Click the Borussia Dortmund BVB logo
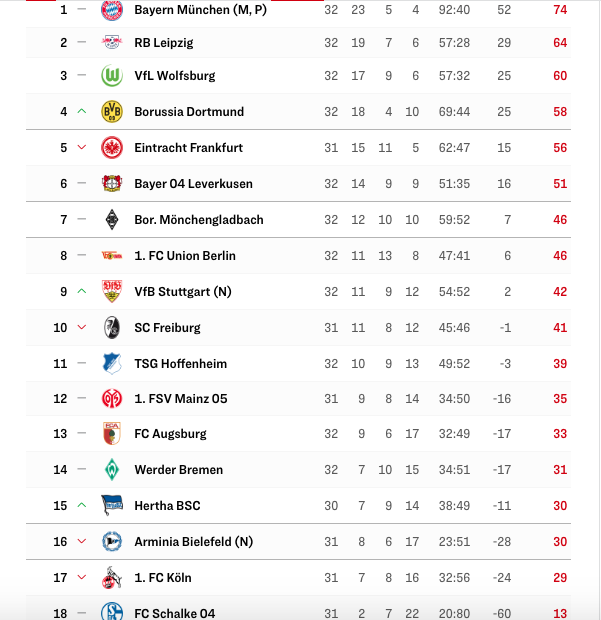 pyautogui.click(x=112, y=112)
